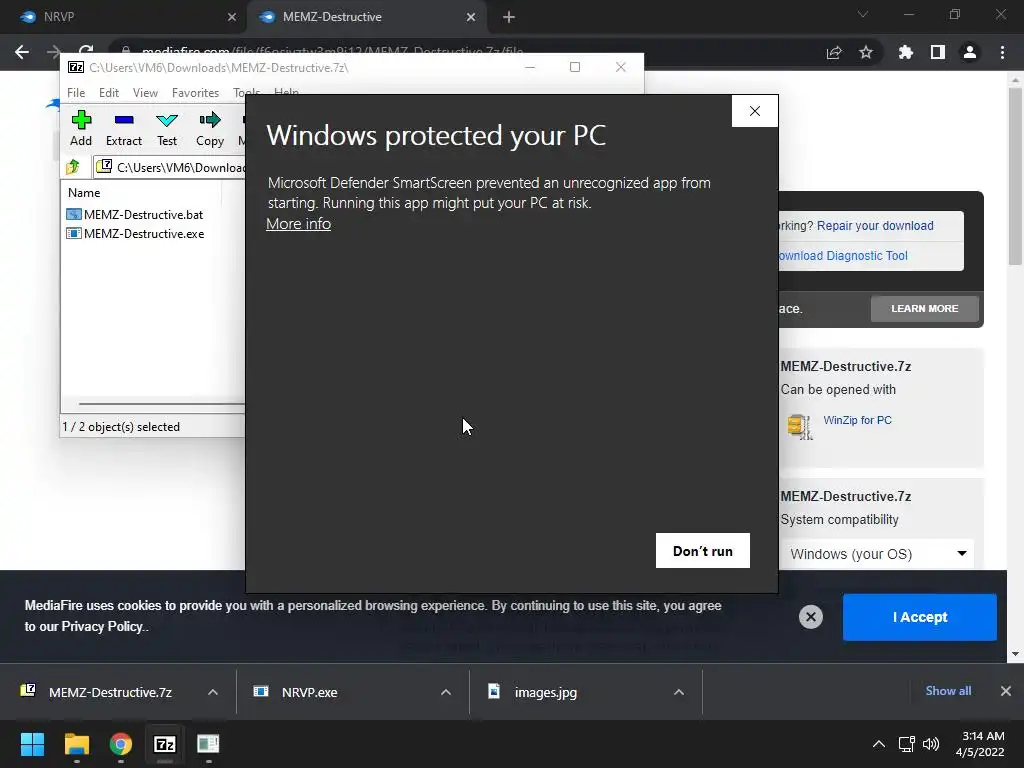The height and width of the screenshot is (768, 1024).
Task: Open the Chrome profile icon
Action: pos(970,52)
